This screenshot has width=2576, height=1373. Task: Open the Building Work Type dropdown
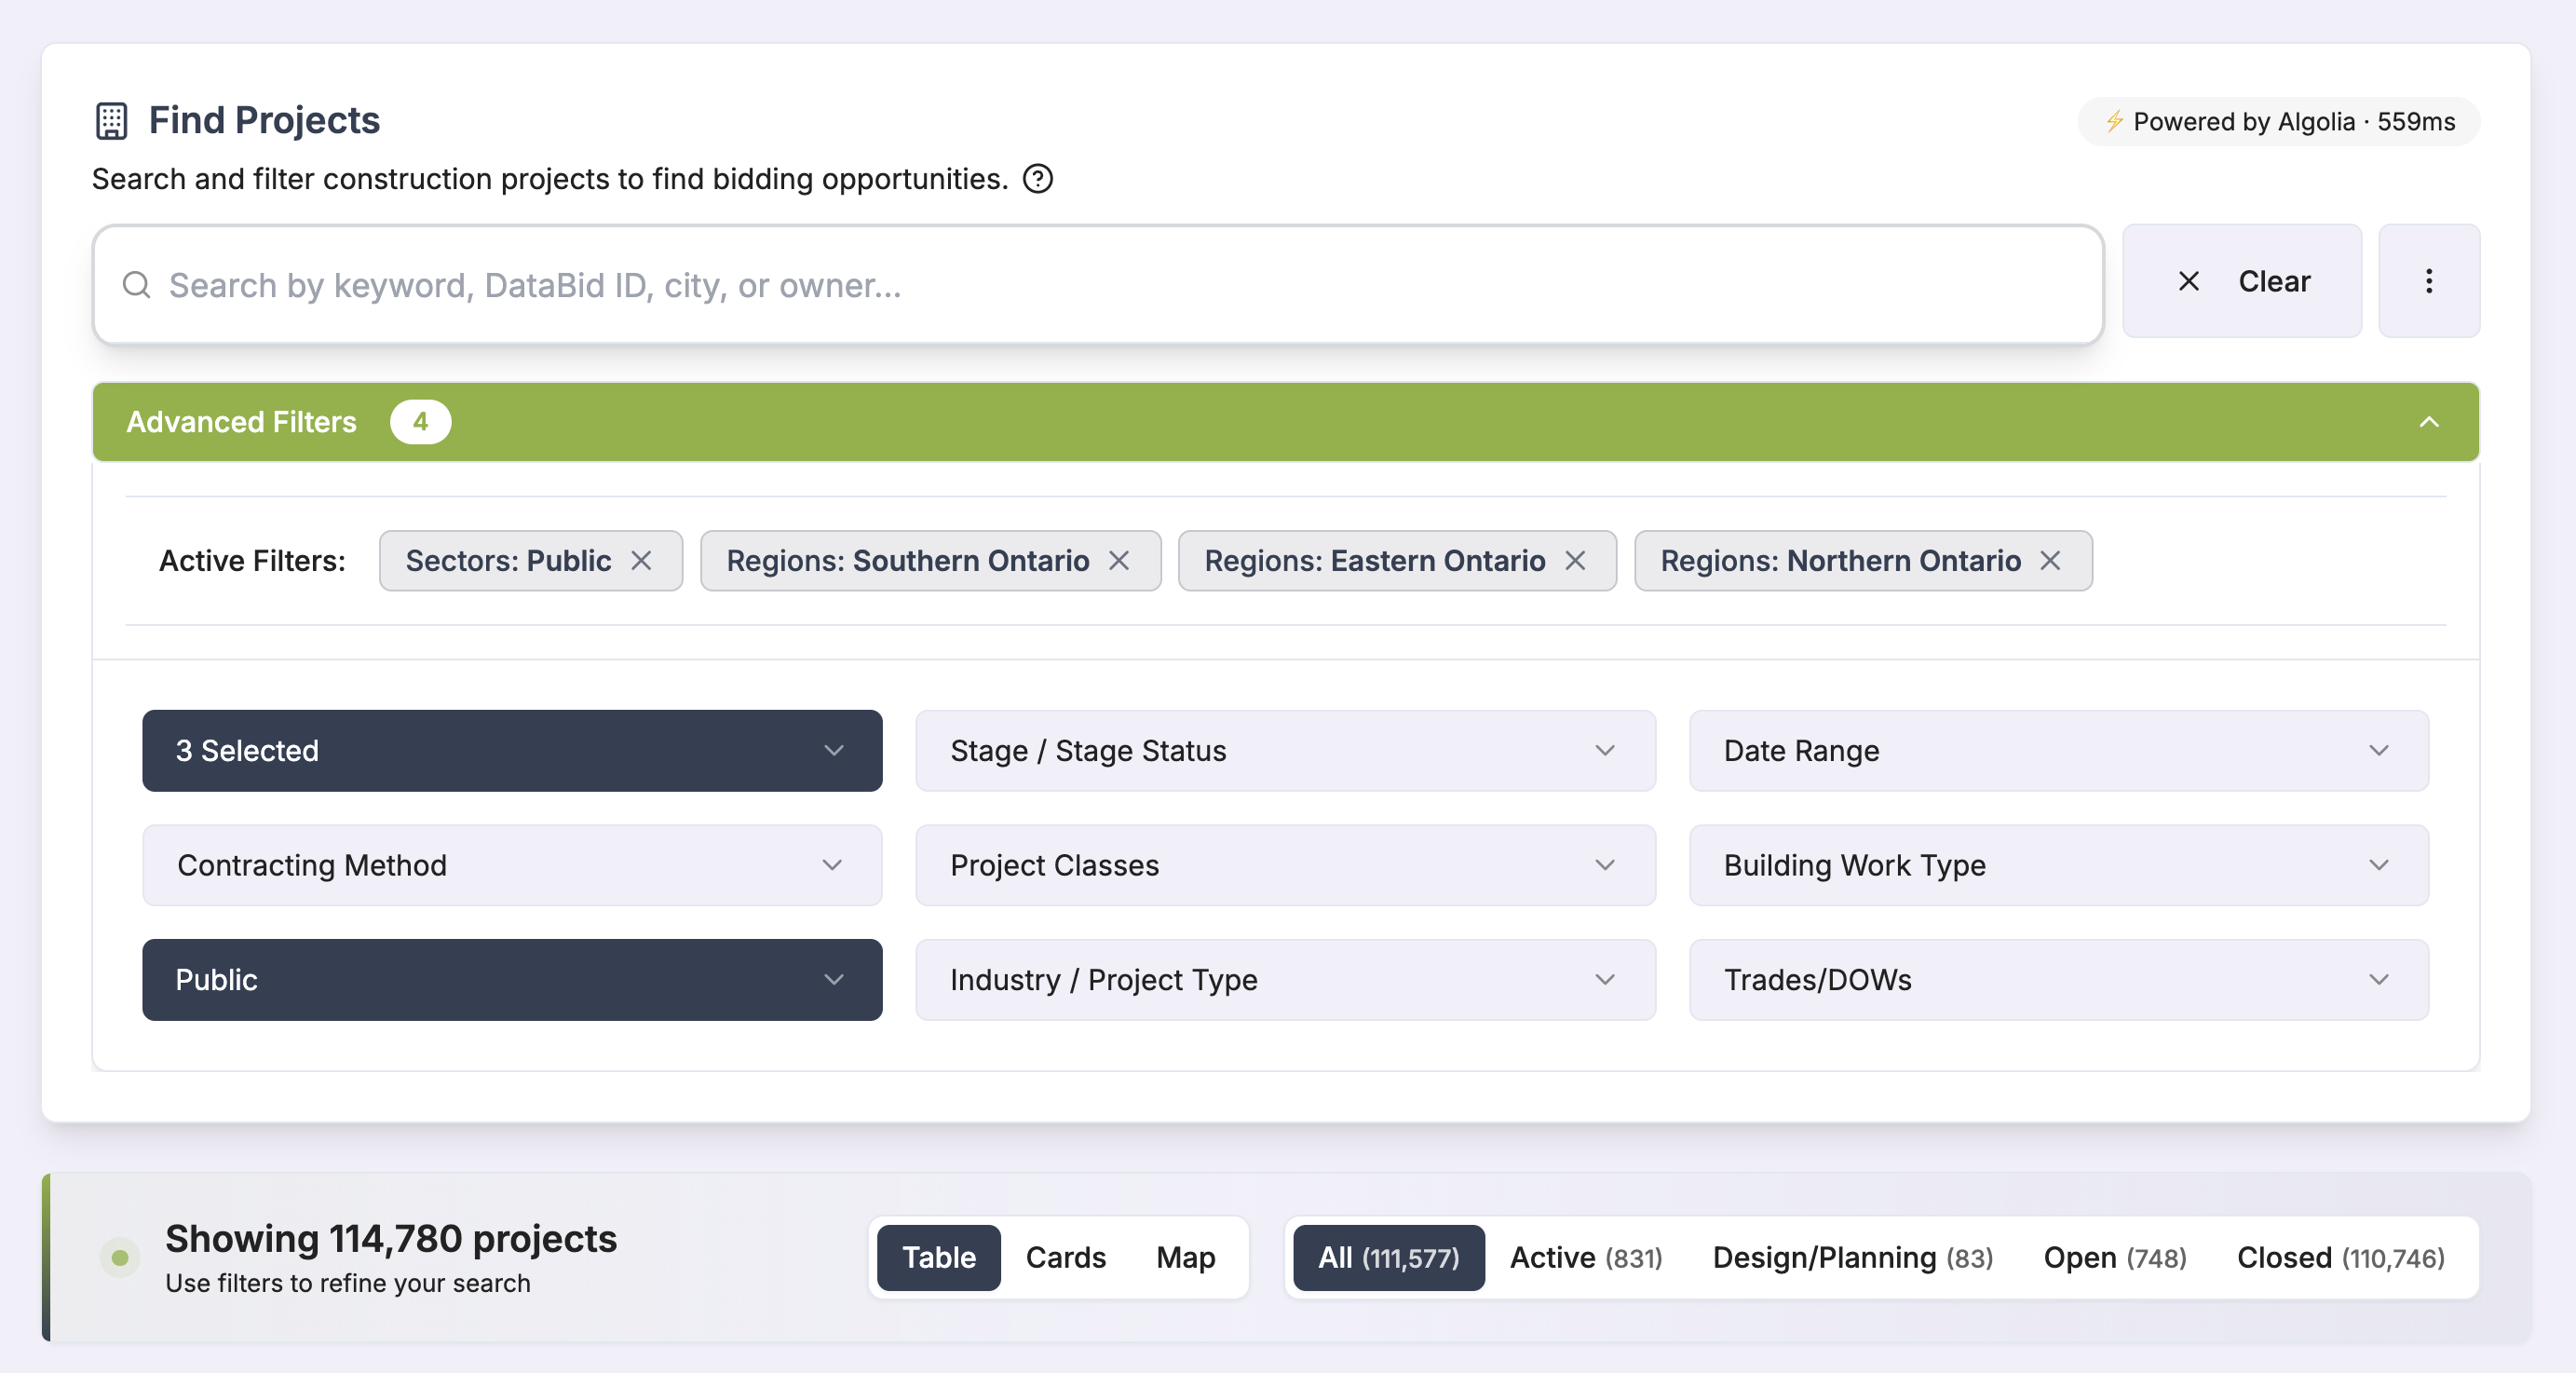(x=2058, y=865)
